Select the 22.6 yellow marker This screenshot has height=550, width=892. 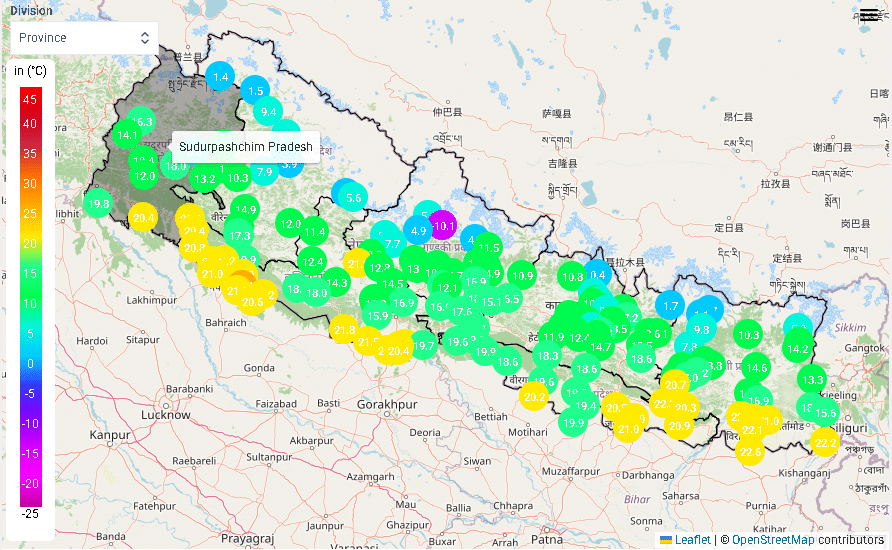tap(750, 452)
